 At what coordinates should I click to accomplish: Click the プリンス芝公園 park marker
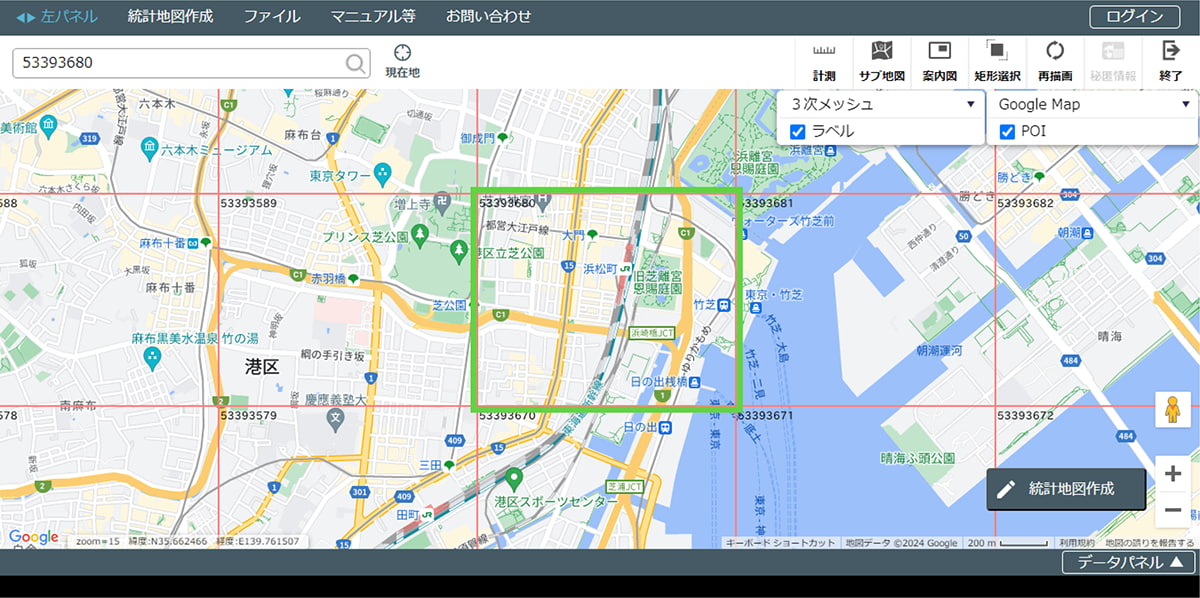[x=420, y=236]
